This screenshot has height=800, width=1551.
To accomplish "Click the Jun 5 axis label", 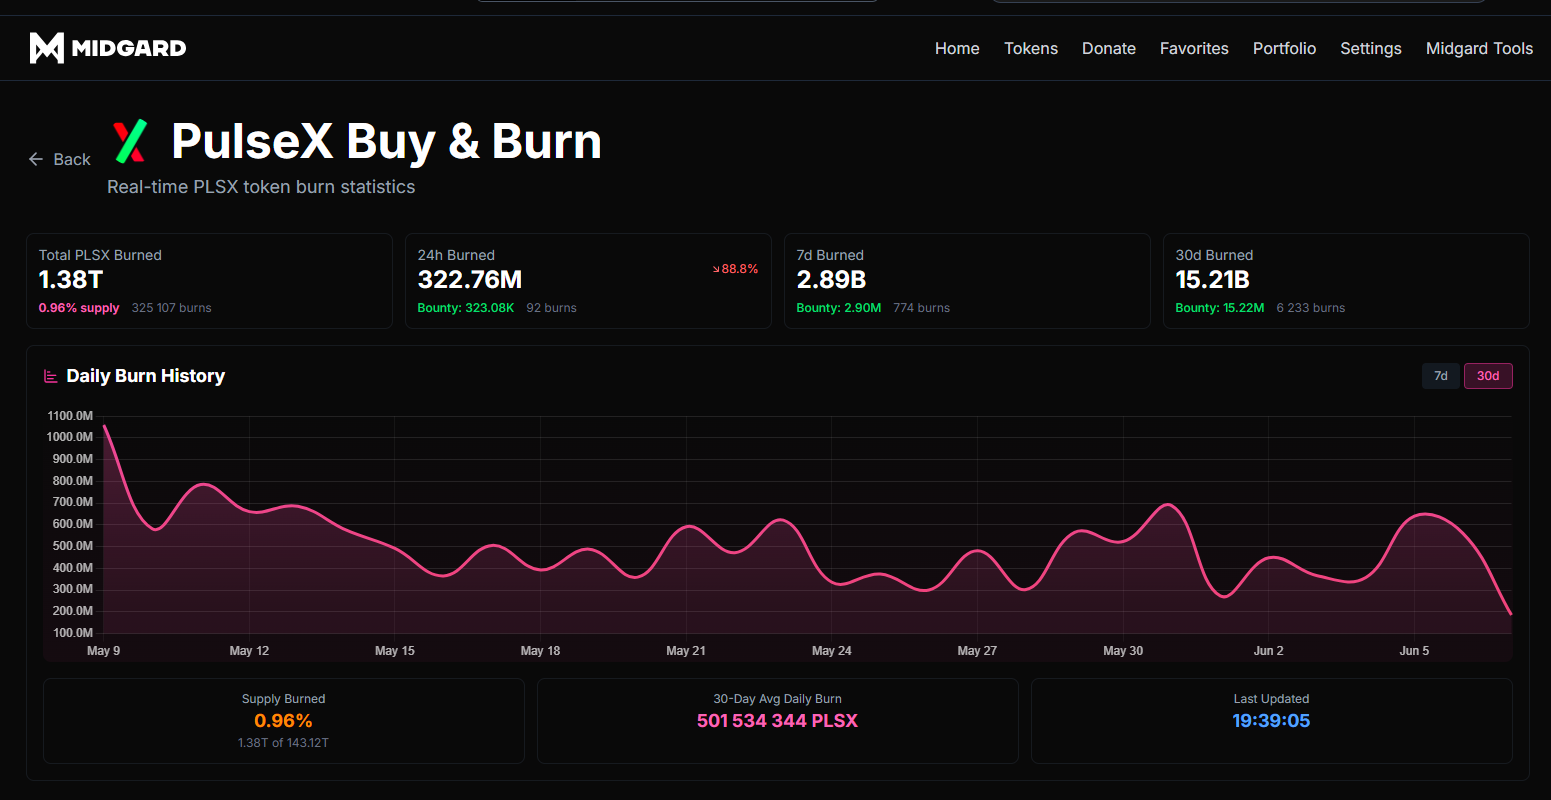I will (1414, 651).
